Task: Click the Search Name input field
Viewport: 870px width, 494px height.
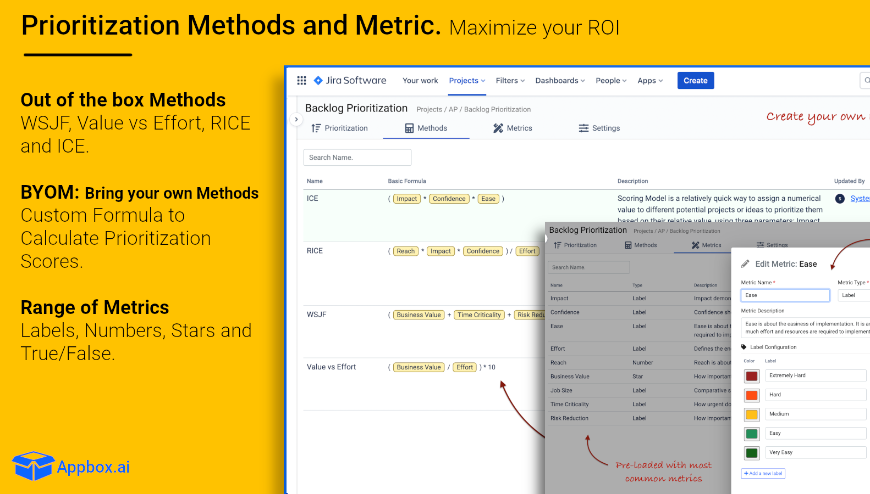Action: 357,158
